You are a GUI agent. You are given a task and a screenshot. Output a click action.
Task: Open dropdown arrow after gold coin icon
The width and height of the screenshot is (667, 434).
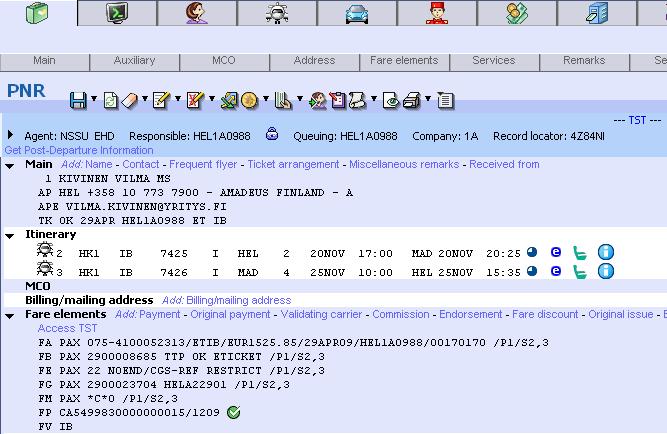coord(266,99)
